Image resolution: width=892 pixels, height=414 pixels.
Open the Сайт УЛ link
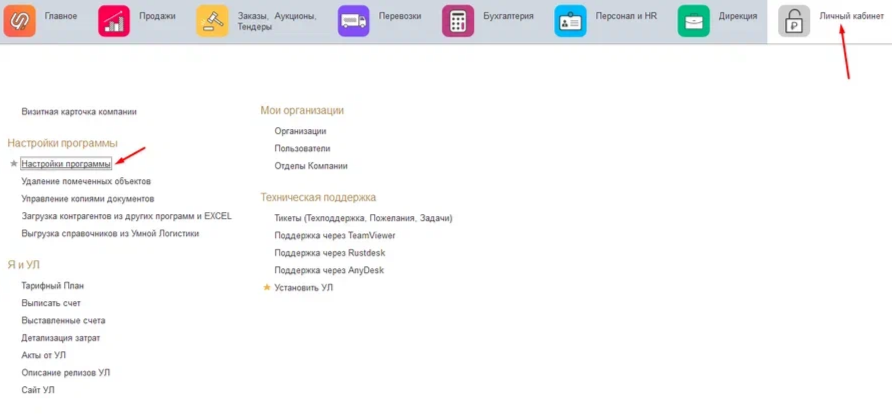tap(38, 390)
